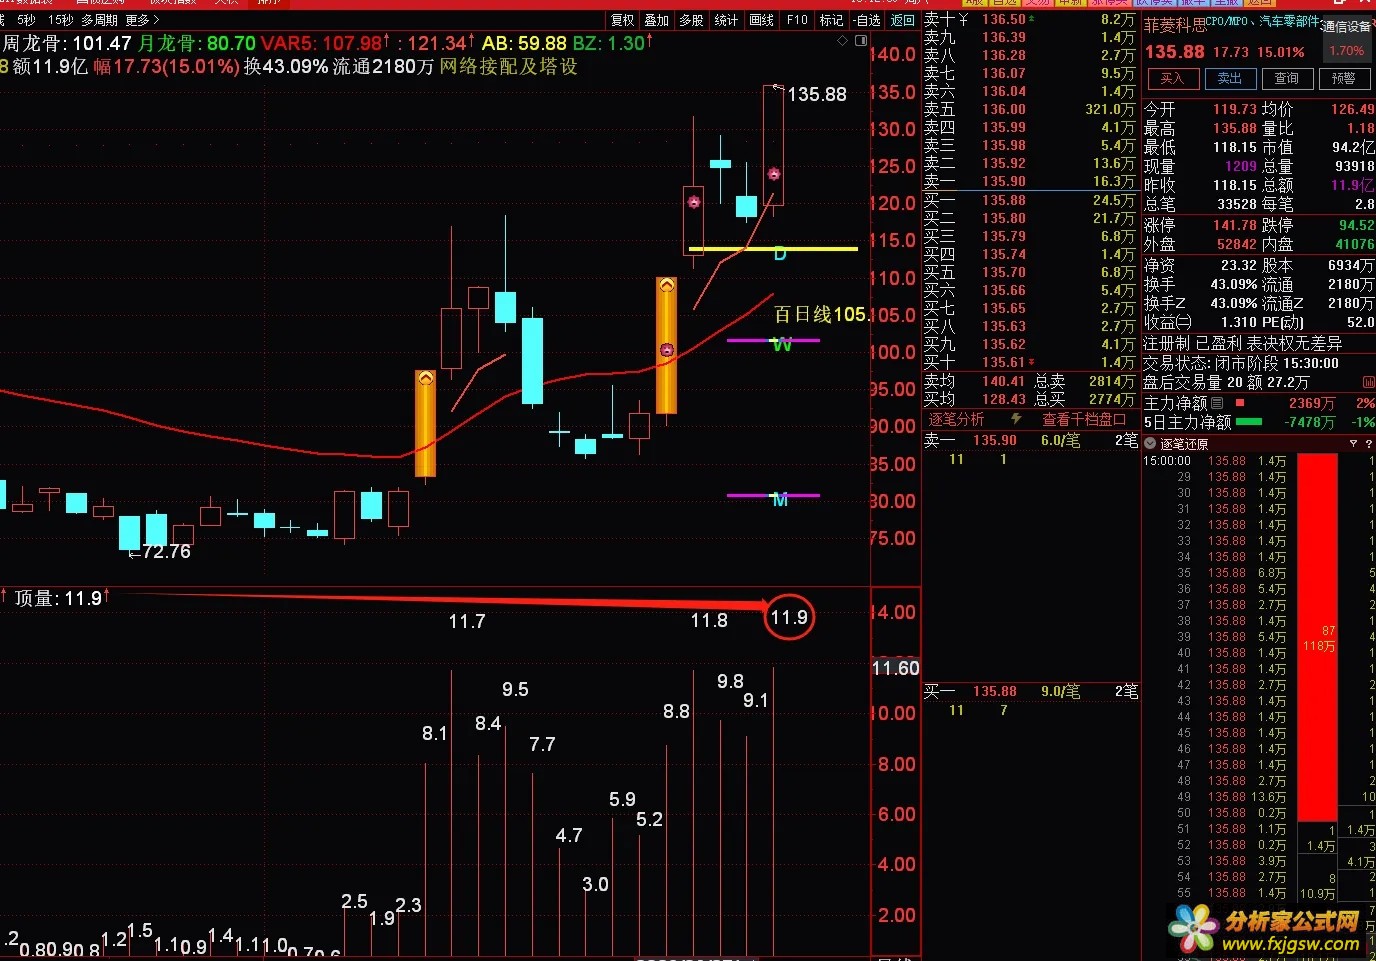Viewport: 1376px width, 961px height.
Task: Click the 网络接配及塔设 industry label
Action: [508, 66]
